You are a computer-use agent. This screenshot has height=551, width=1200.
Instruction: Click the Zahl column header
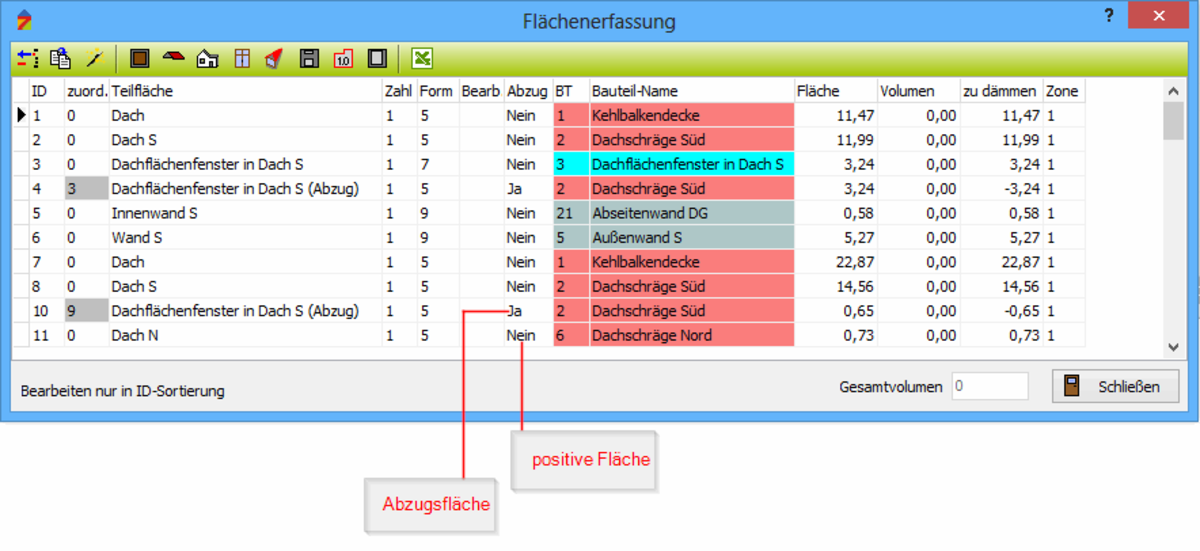pyautogui.click(x=399, y=91)
